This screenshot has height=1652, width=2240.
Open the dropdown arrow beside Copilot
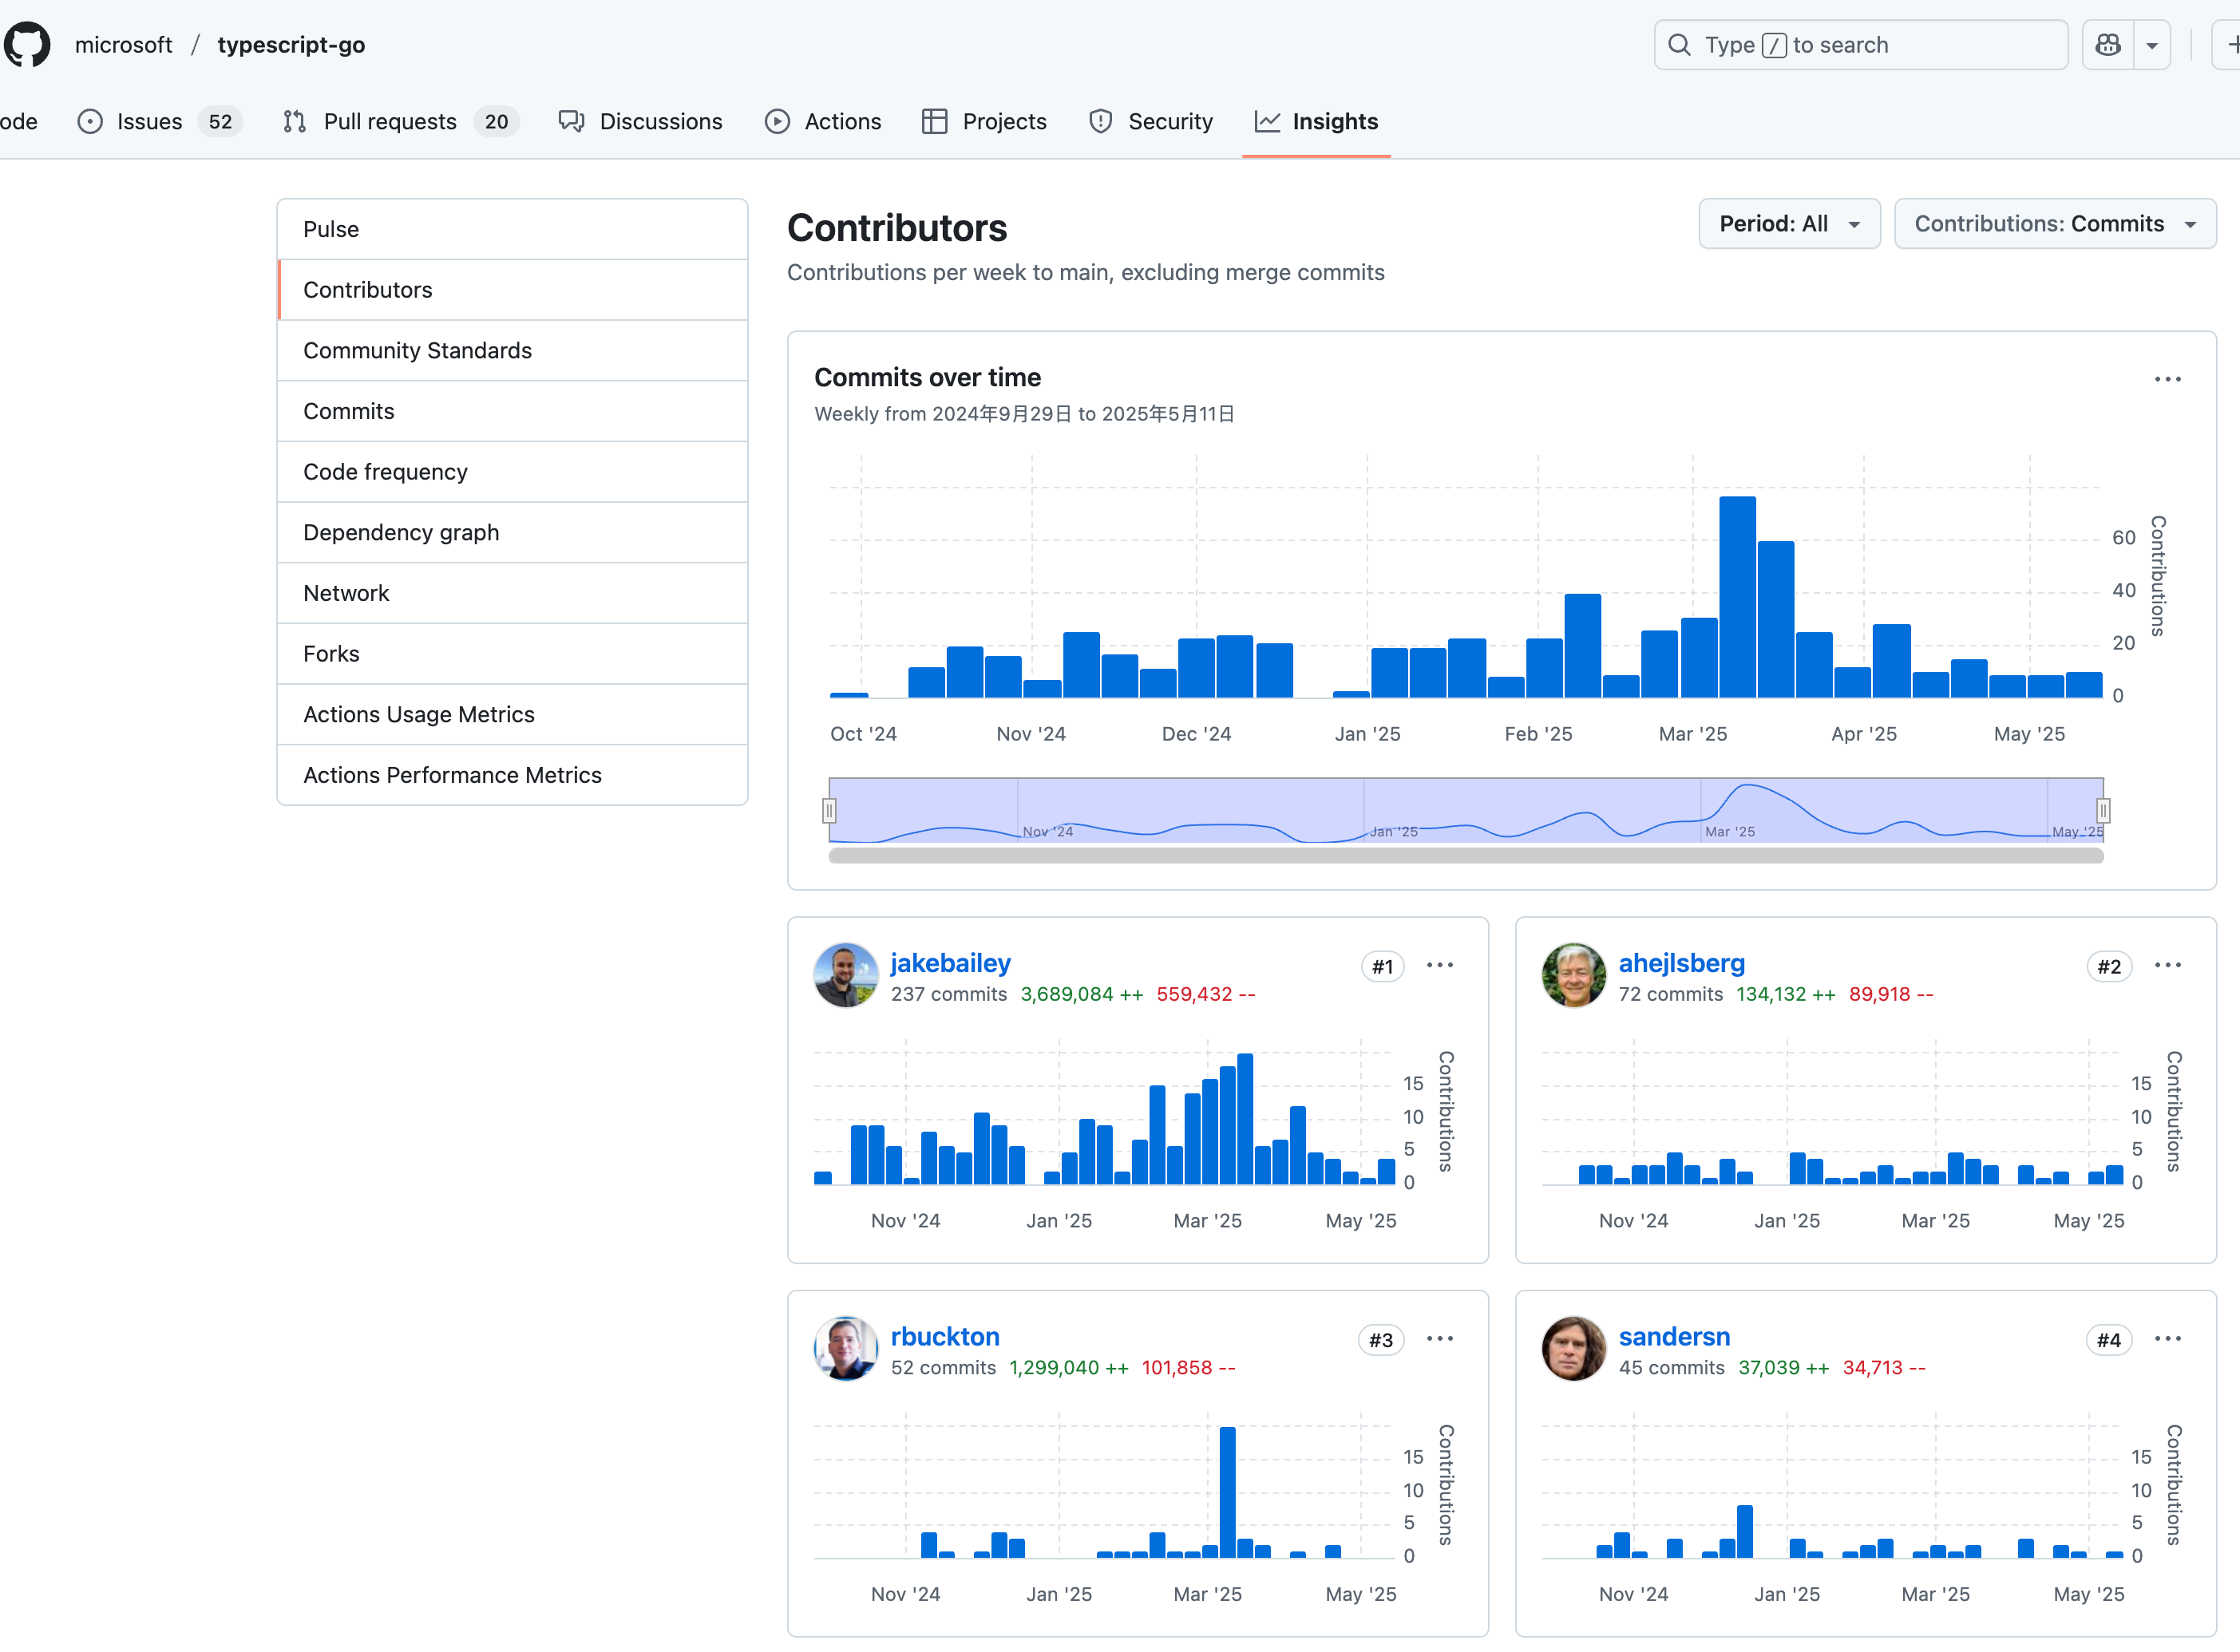2152,45
